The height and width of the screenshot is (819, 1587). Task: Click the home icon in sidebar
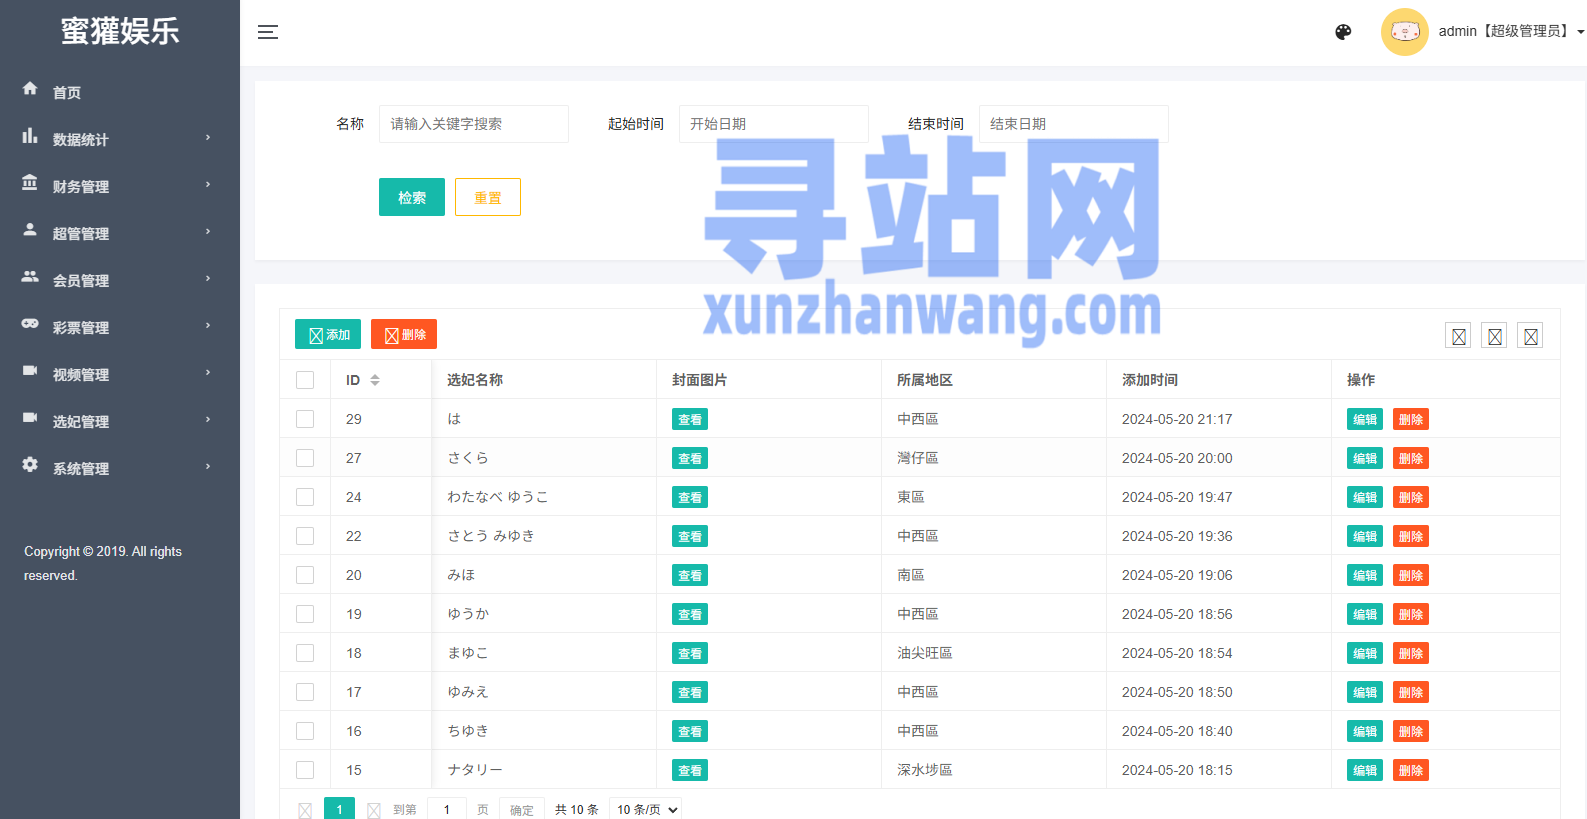pos(30,89)
